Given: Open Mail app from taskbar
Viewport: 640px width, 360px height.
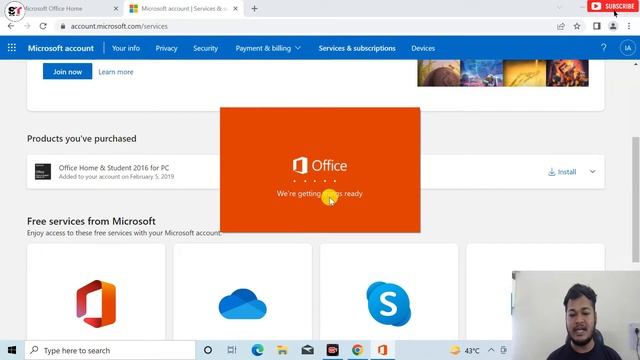Looking at the screenshot, I should [x=307, y=350].
